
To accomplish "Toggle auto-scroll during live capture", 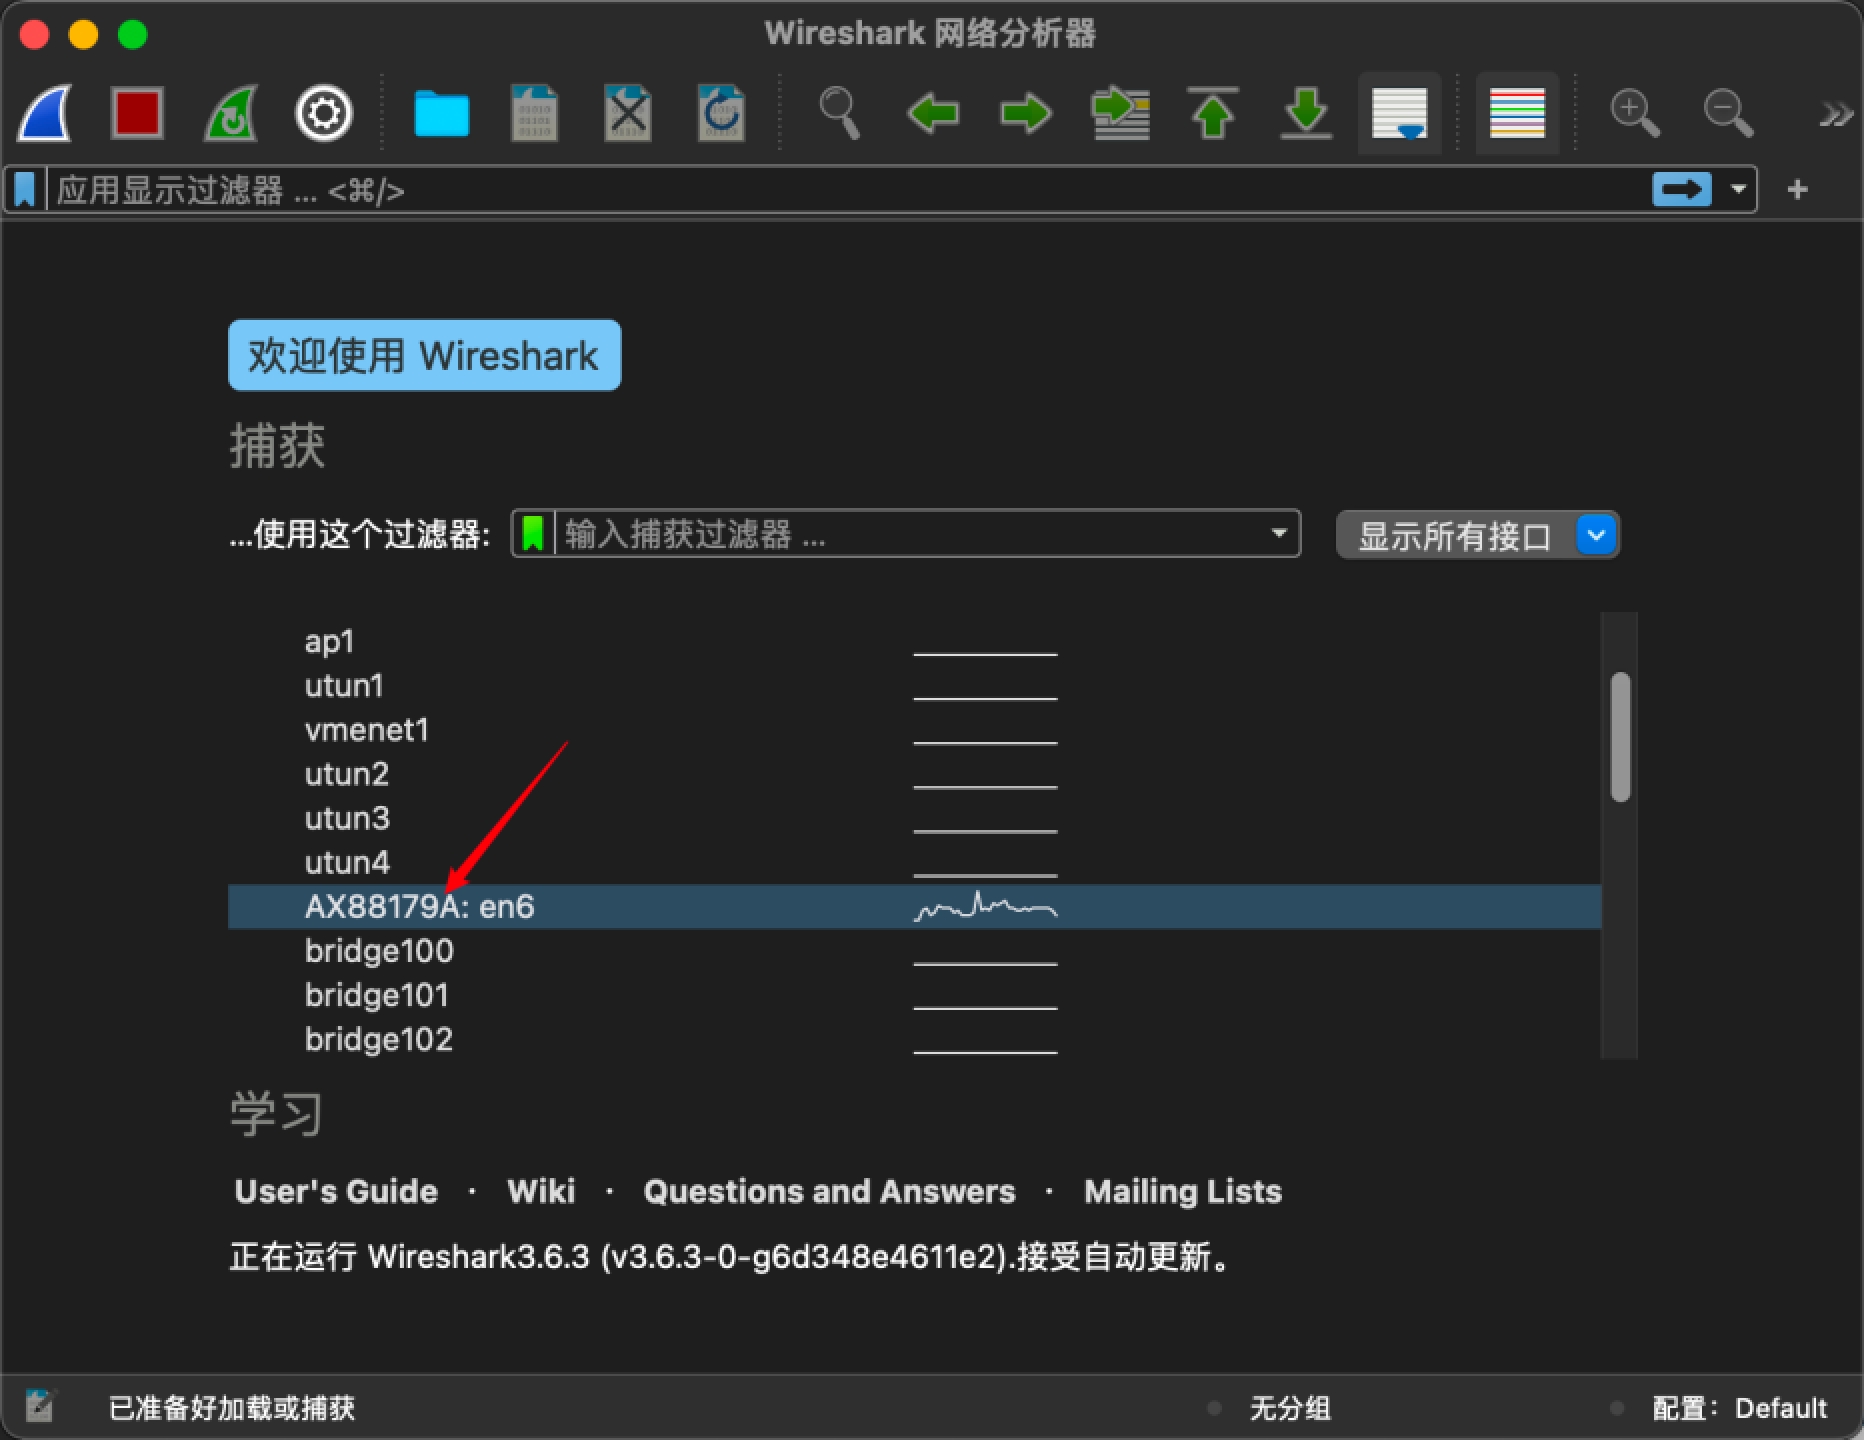I will coord(1399,112).
